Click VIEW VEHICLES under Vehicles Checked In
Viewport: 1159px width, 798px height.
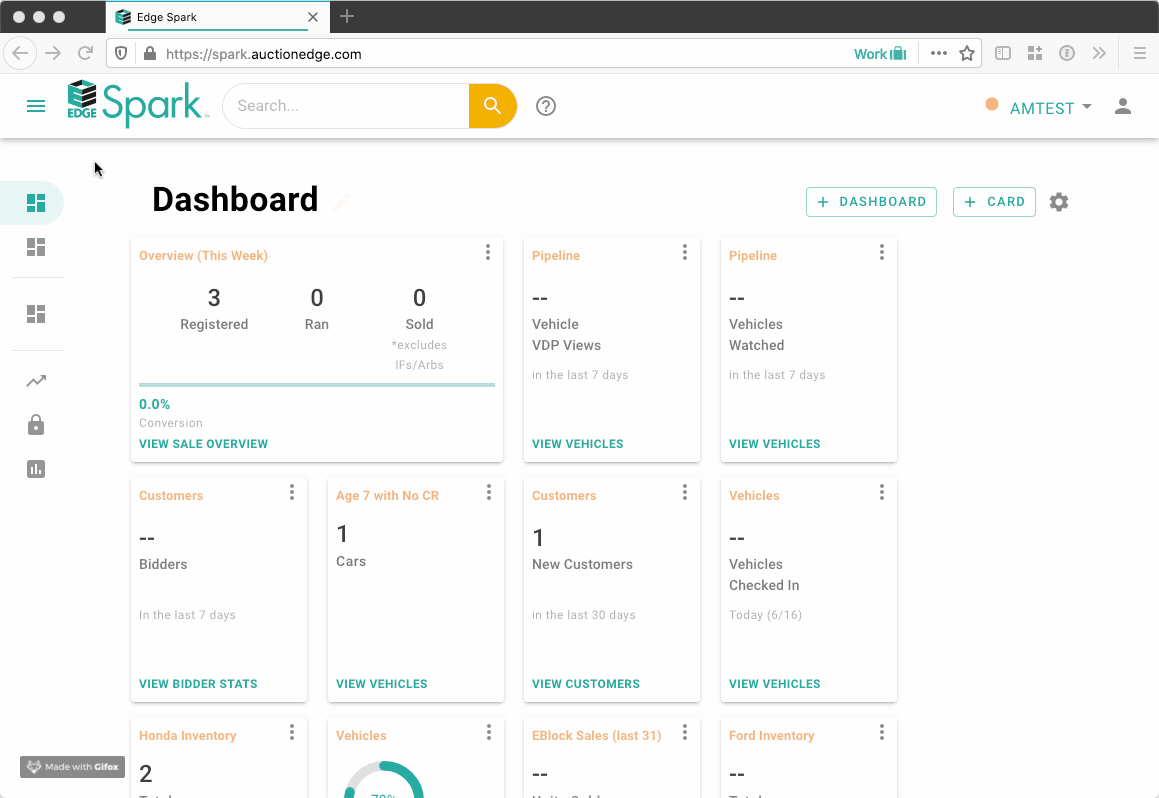(x=775, y=684)
